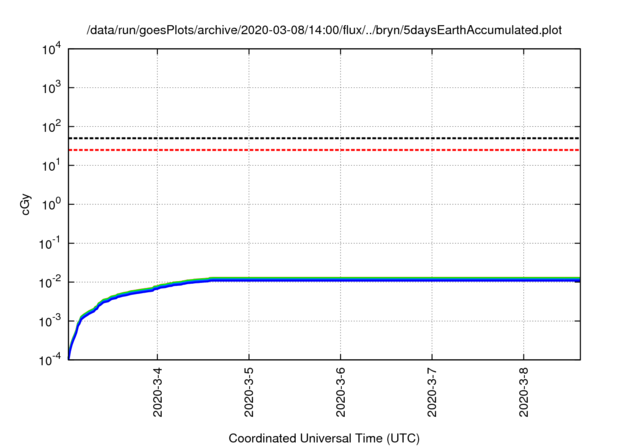Image resolution: width=640 pixels, height=448 pixels.
Task: Click the red dashed threshold line
Action: [324, 150]
